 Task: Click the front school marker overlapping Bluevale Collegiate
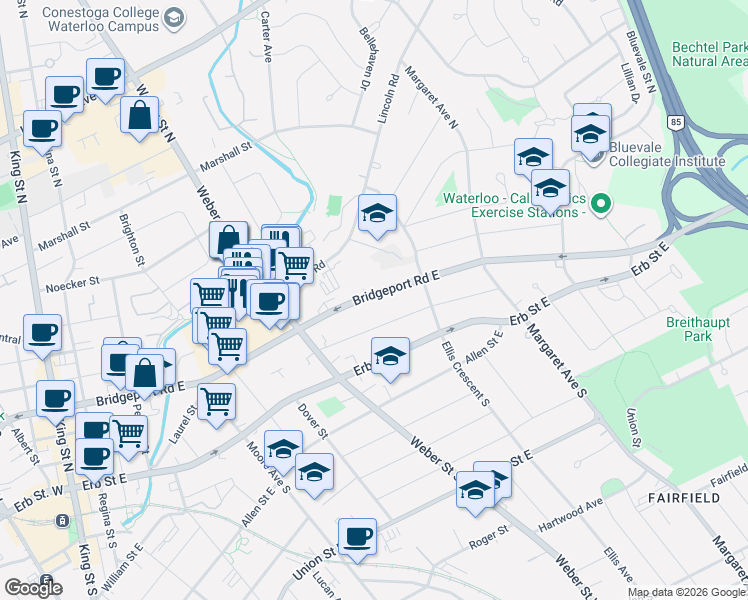[591, 137]
